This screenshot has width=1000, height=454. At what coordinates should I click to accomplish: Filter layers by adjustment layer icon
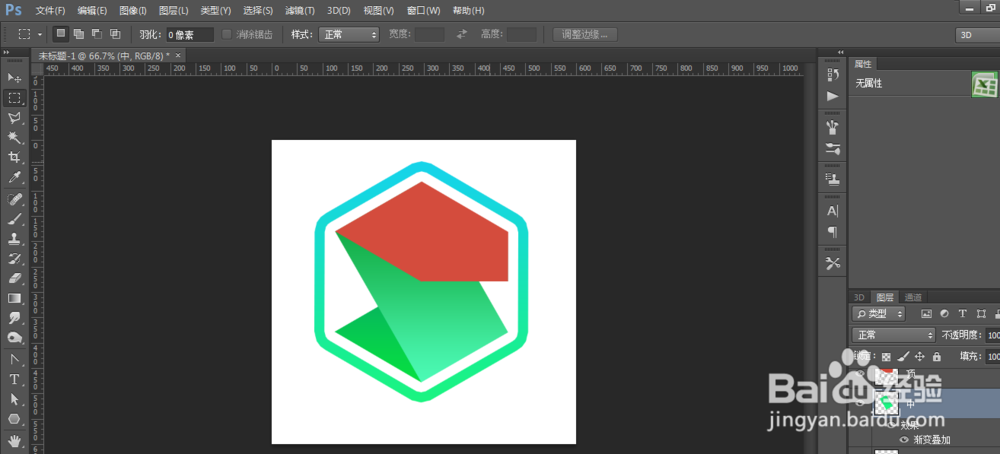pos(945,314)
